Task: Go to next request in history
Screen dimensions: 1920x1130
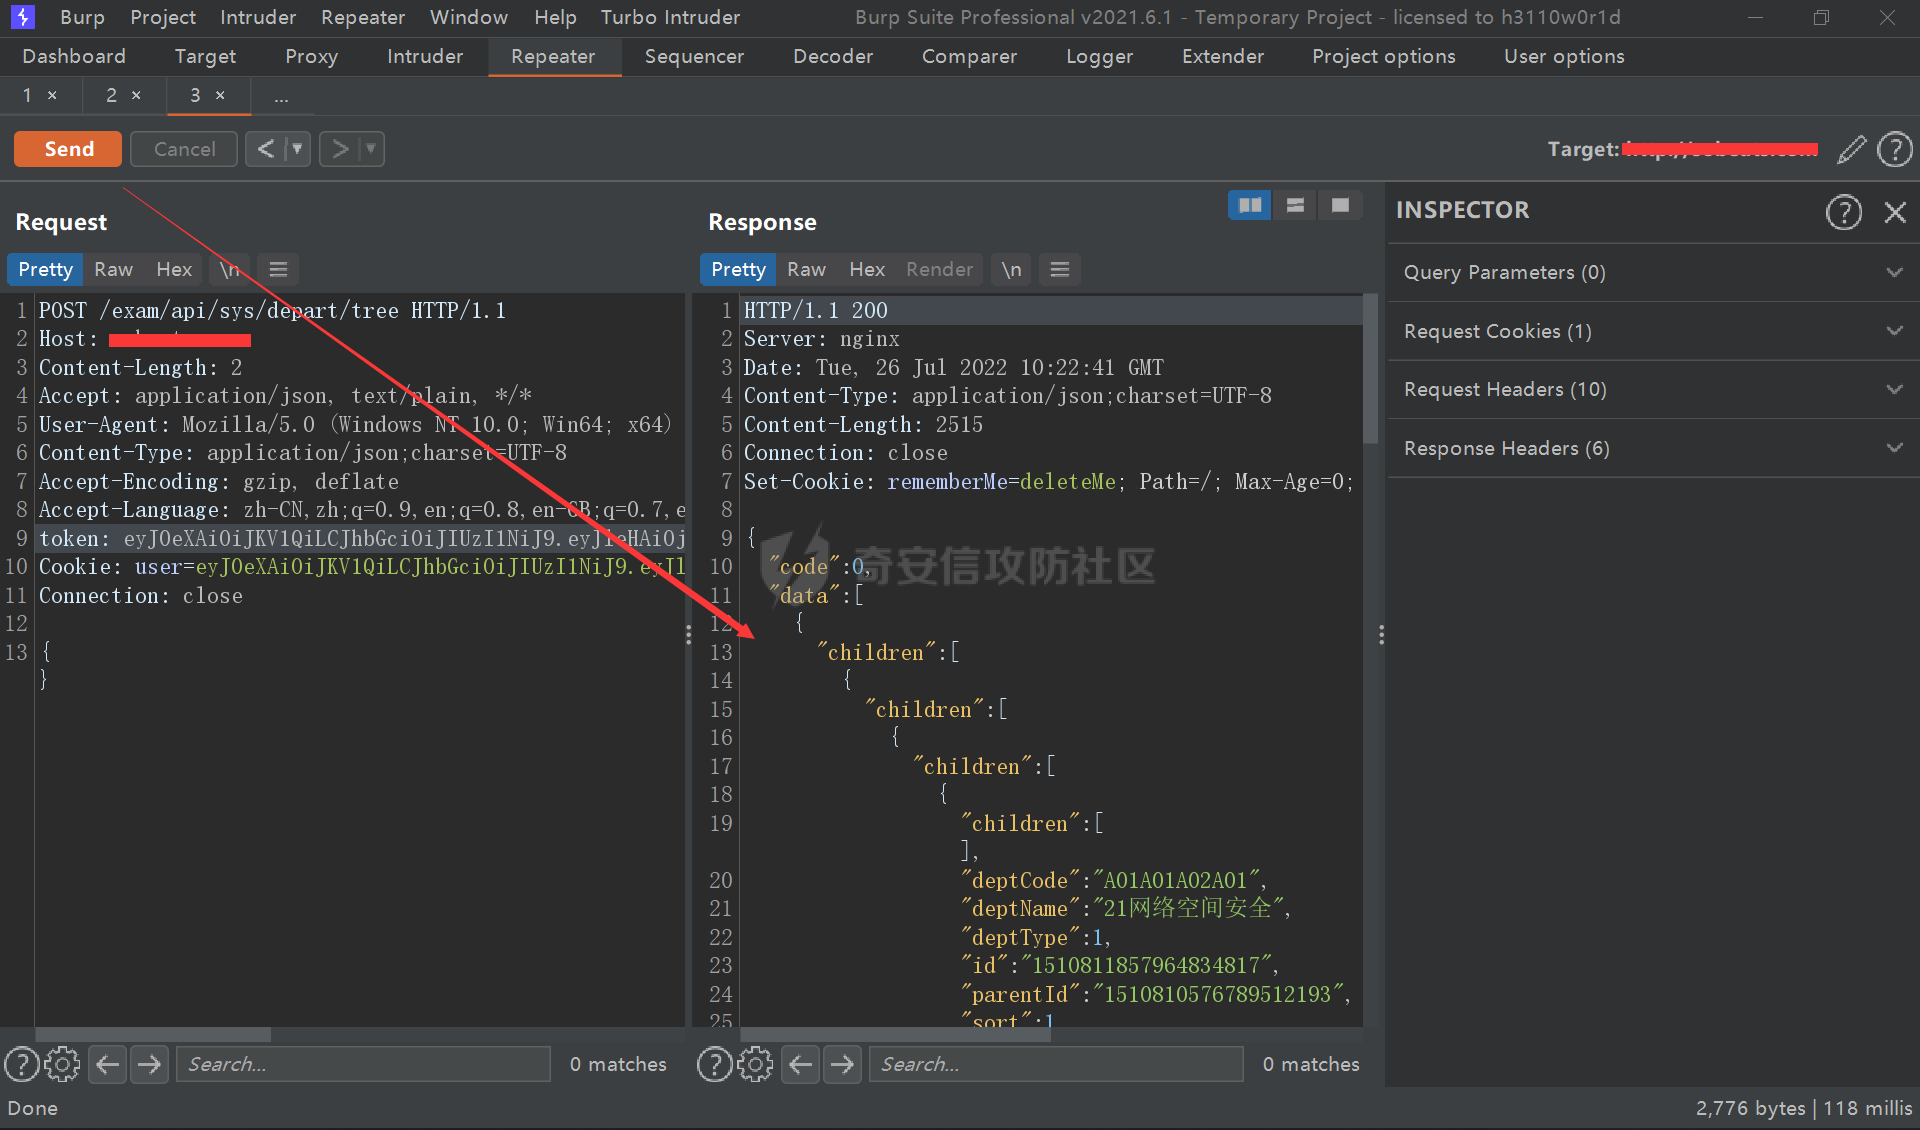Action: (340, 149)
